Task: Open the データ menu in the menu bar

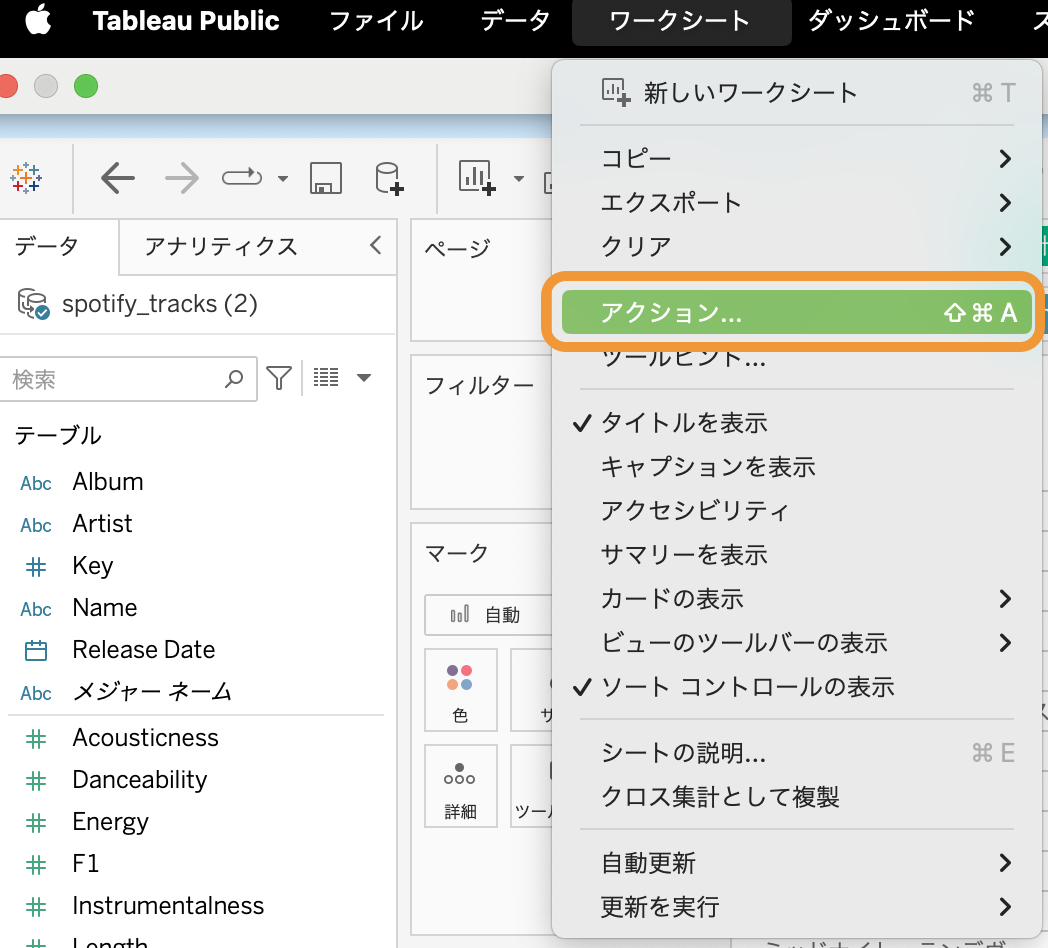Action: [x=515, y=21]
